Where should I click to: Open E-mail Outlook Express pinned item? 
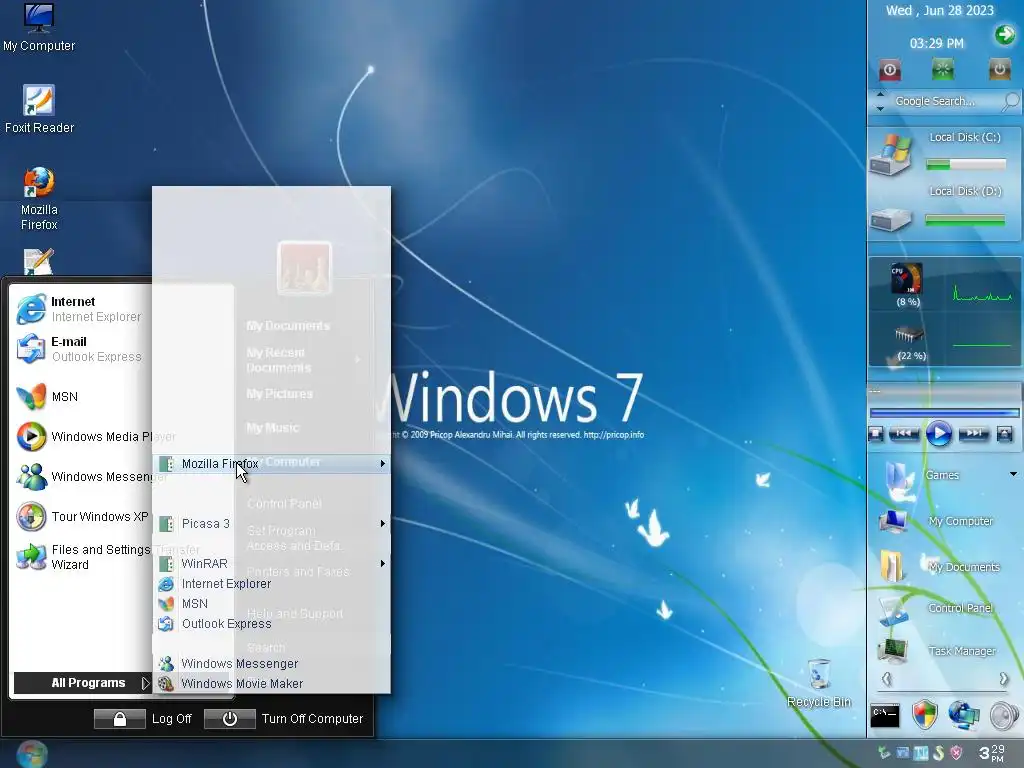coord(79,349)
